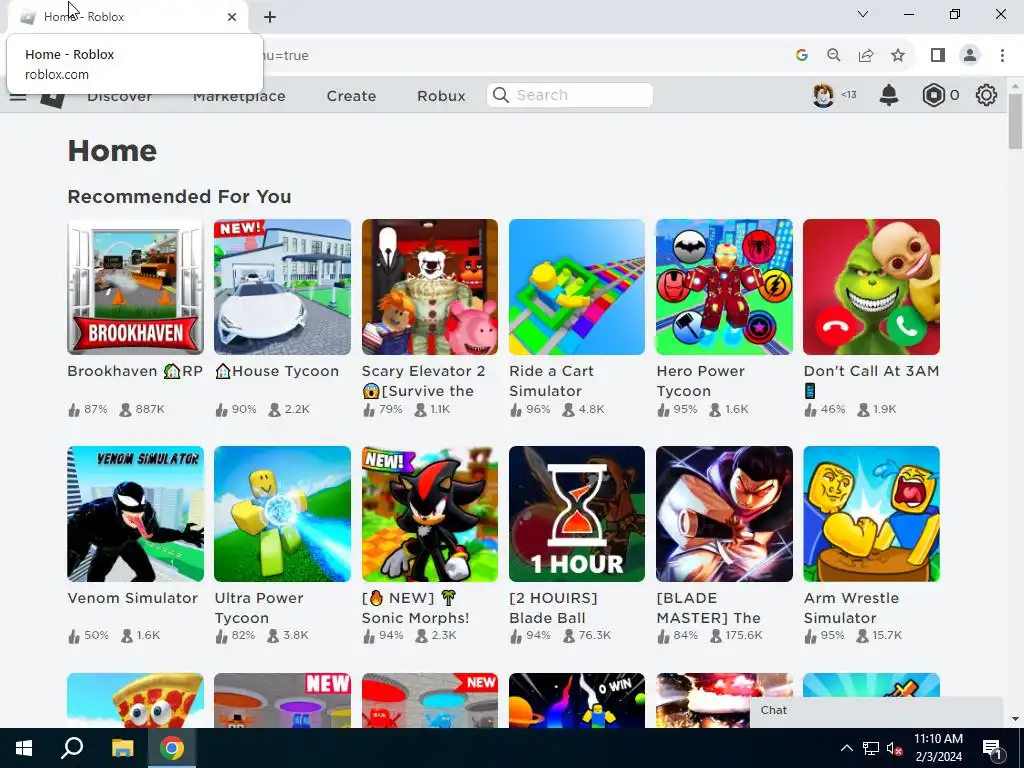Bookmark this tab with the star icon
The image size is (1024, 768).
[898, 56]
